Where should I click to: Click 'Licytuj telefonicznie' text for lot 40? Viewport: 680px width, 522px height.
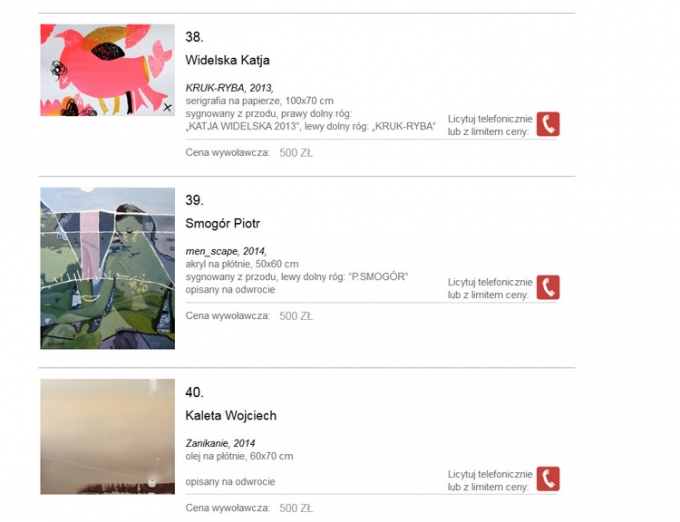pyautogui.click(x=490, y=474)
